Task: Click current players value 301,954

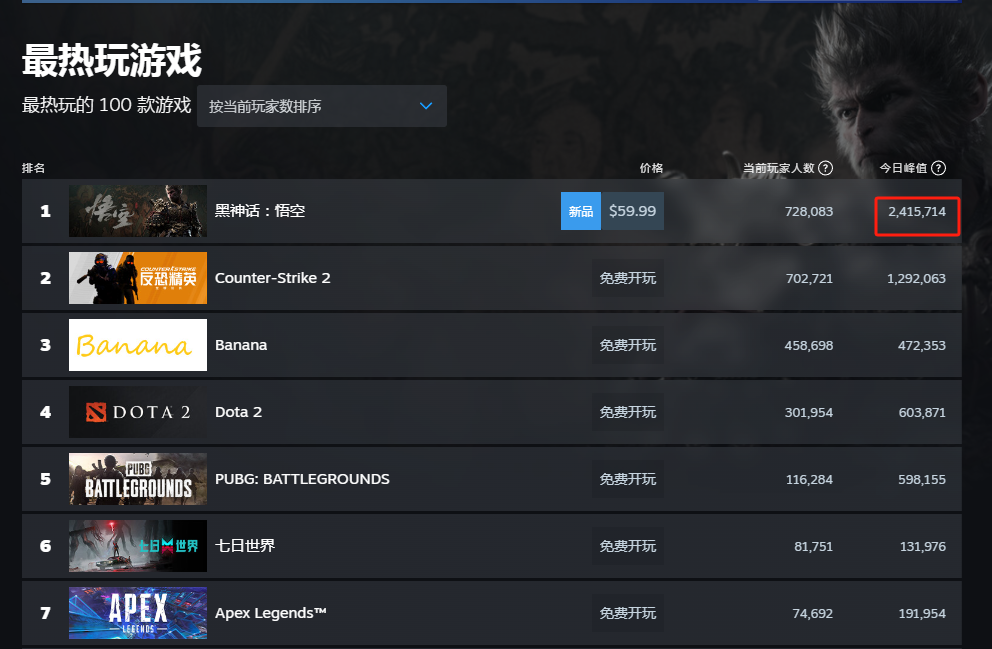Action: 809,413
